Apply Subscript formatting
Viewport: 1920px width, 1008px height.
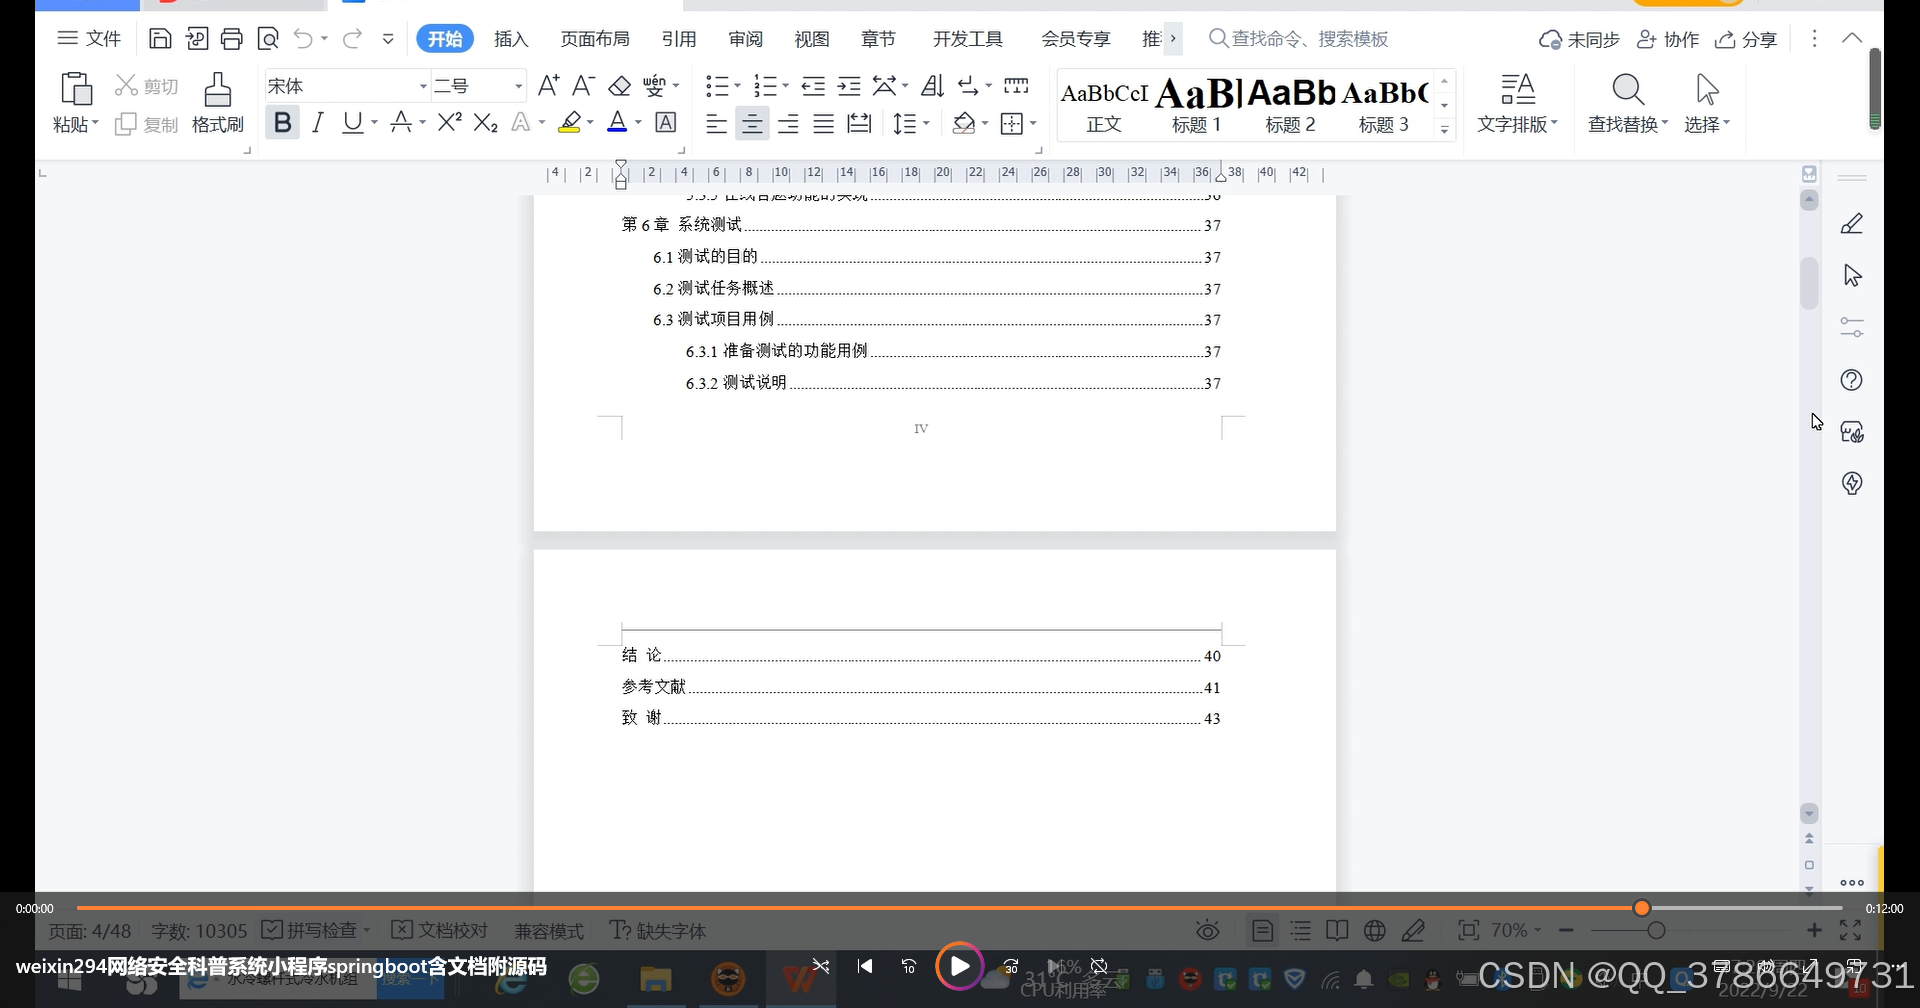486,122
